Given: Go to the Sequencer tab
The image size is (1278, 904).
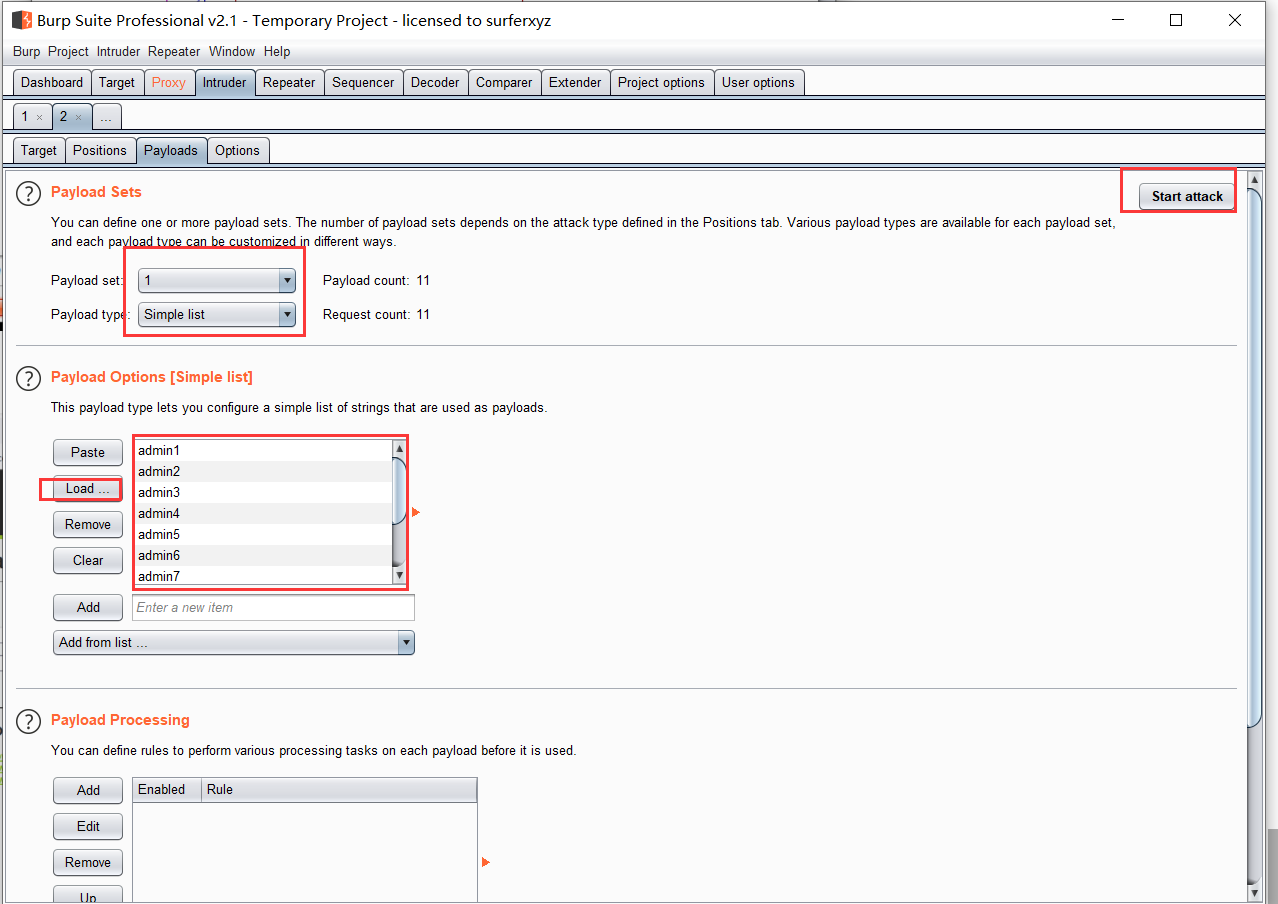Looking at the screenshot, I should [363, 83].
